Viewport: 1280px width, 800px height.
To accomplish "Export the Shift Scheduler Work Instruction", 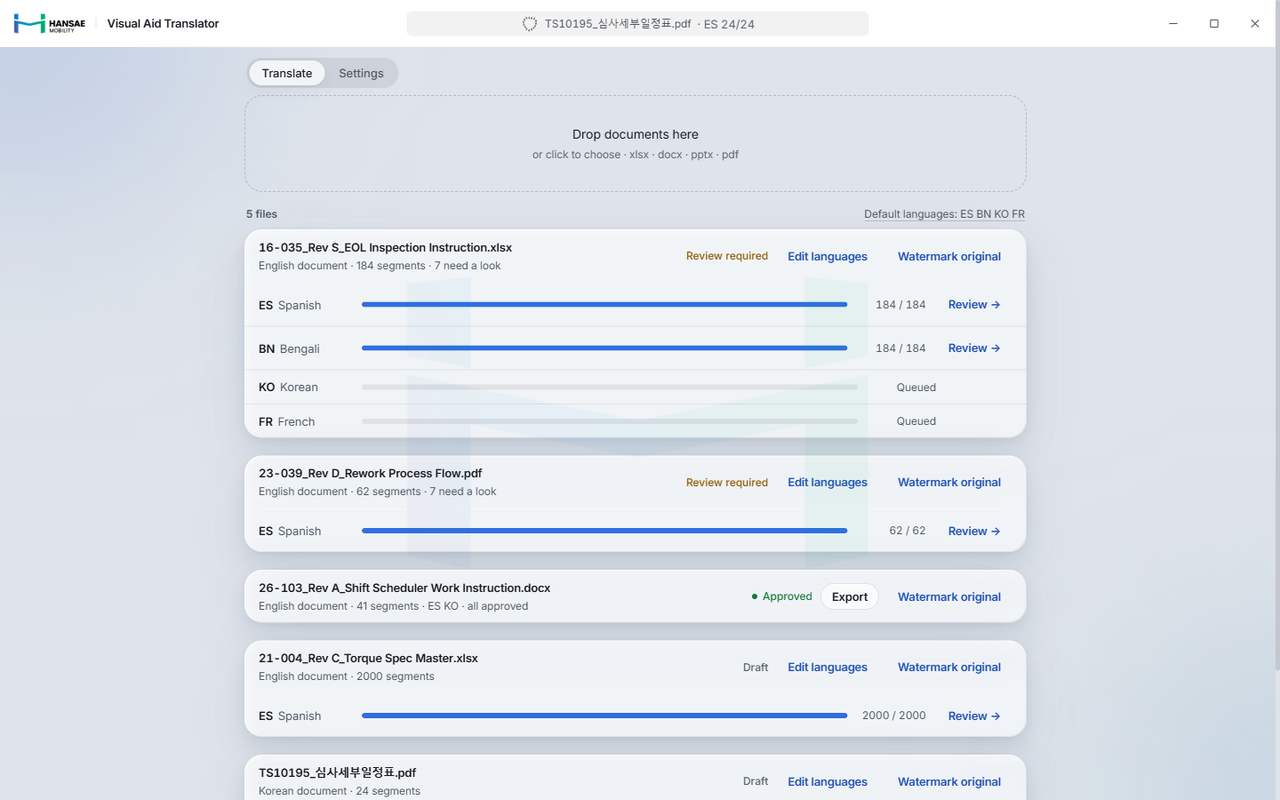I will coord(850,597).
